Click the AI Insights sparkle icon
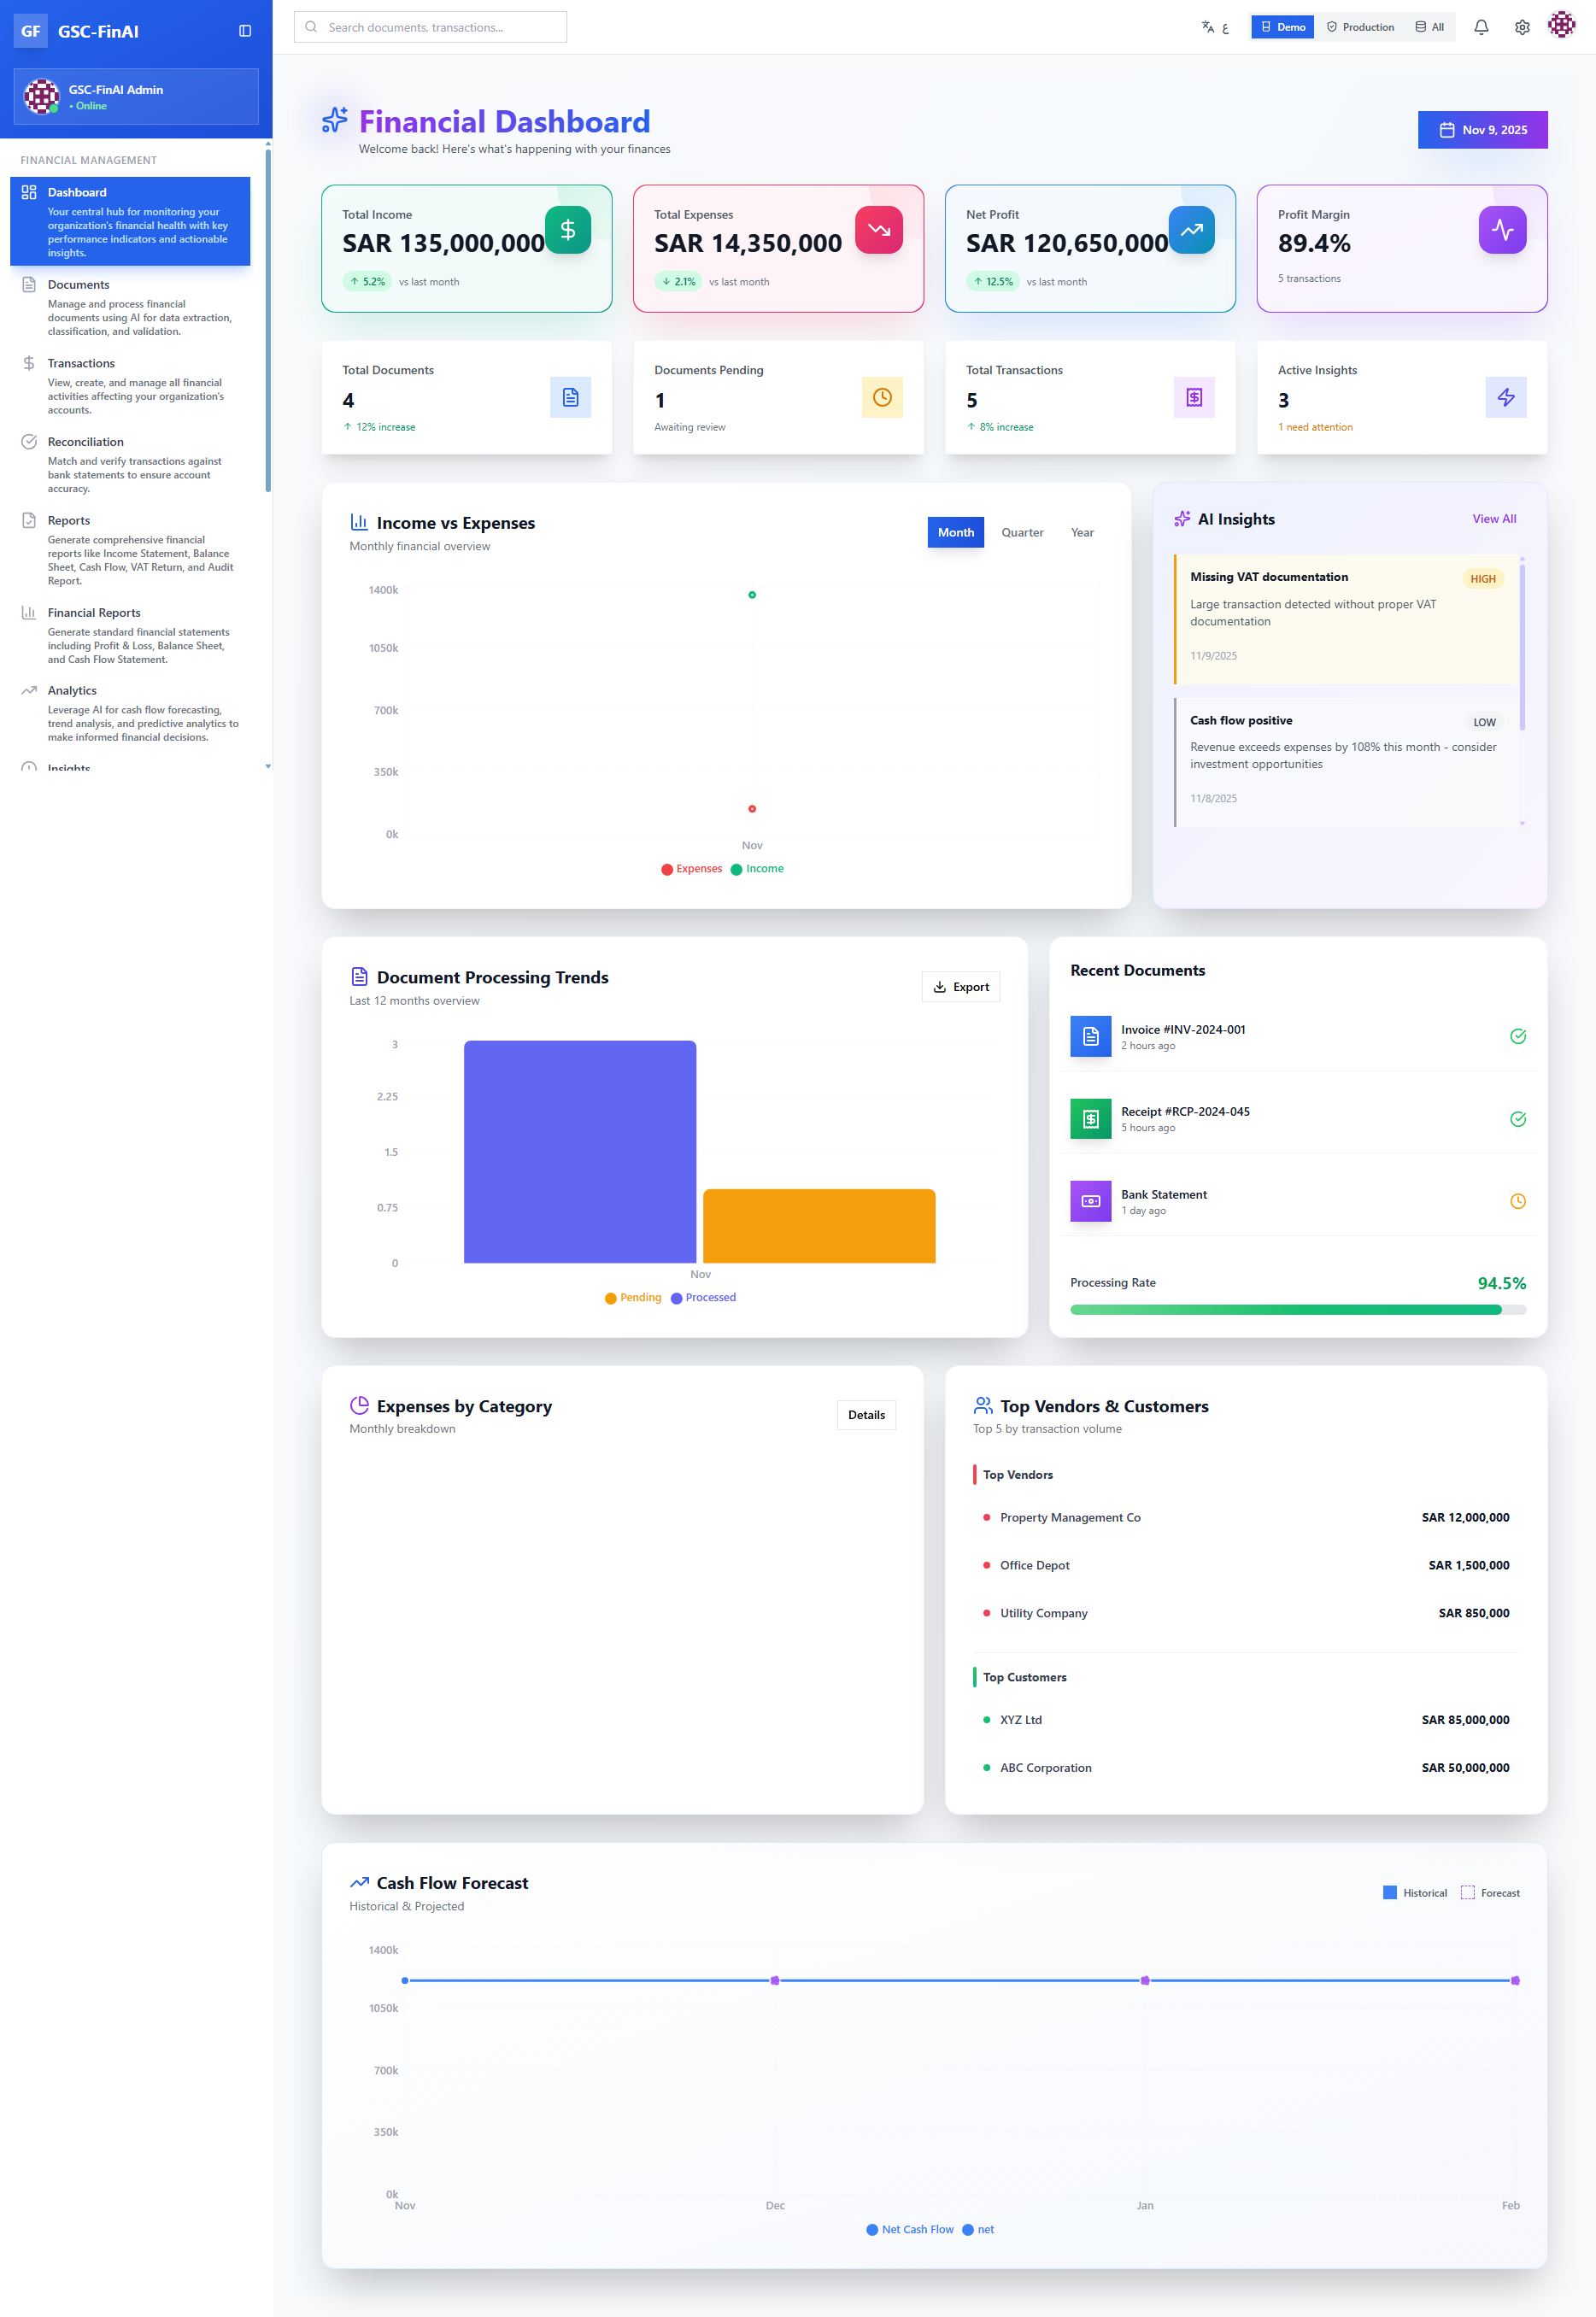 [x=1182, y=519]
